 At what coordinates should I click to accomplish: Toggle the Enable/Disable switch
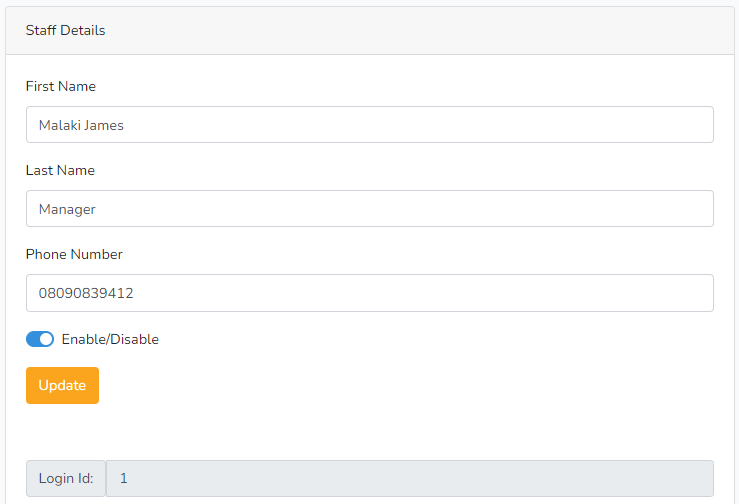[x=40, y=339]
